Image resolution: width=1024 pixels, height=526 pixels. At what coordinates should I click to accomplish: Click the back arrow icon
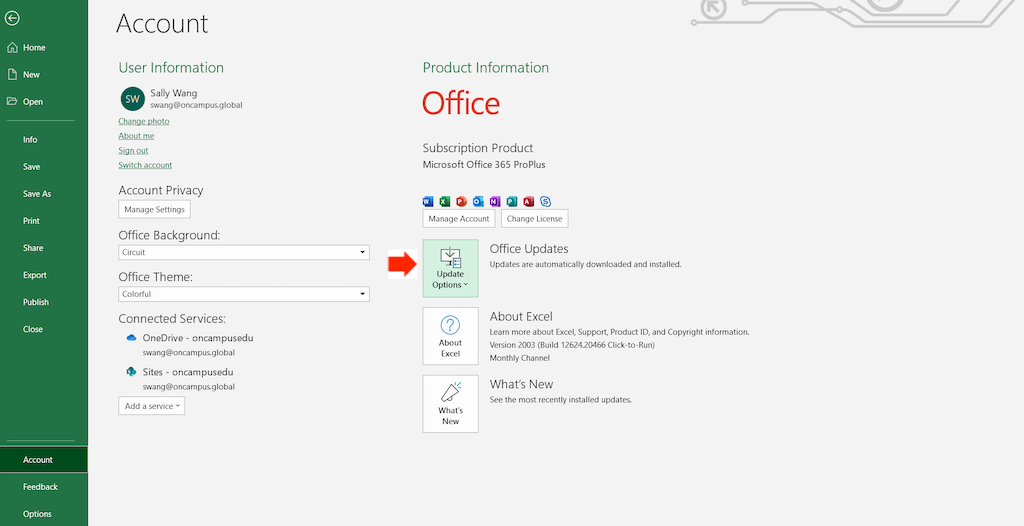12,18
